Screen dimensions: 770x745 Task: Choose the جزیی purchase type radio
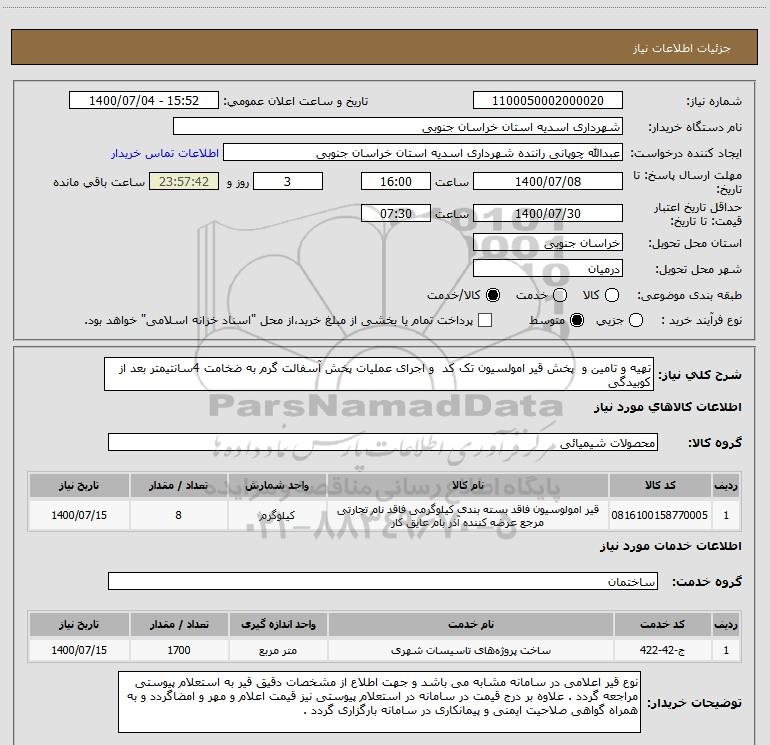coord(636,320)
